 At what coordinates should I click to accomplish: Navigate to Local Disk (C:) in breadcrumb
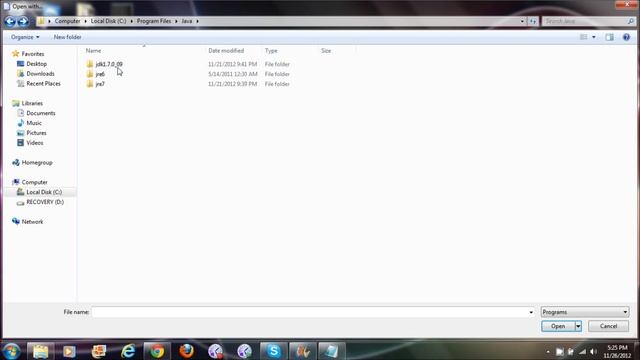click(109, 21)
